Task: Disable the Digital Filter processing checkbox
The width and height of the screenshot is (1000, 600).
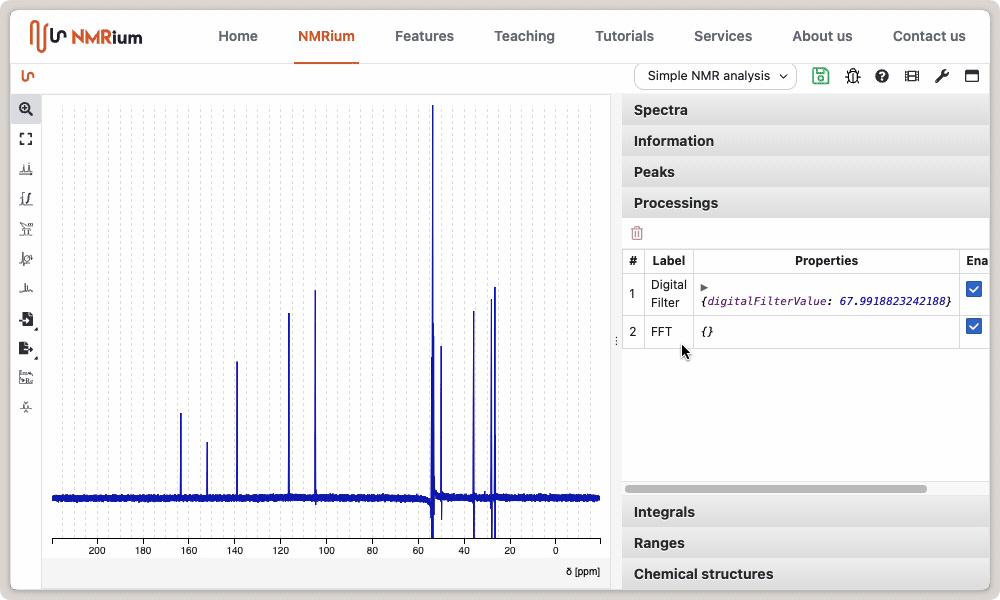Action: pyautogui.click(x=974, y=289)
